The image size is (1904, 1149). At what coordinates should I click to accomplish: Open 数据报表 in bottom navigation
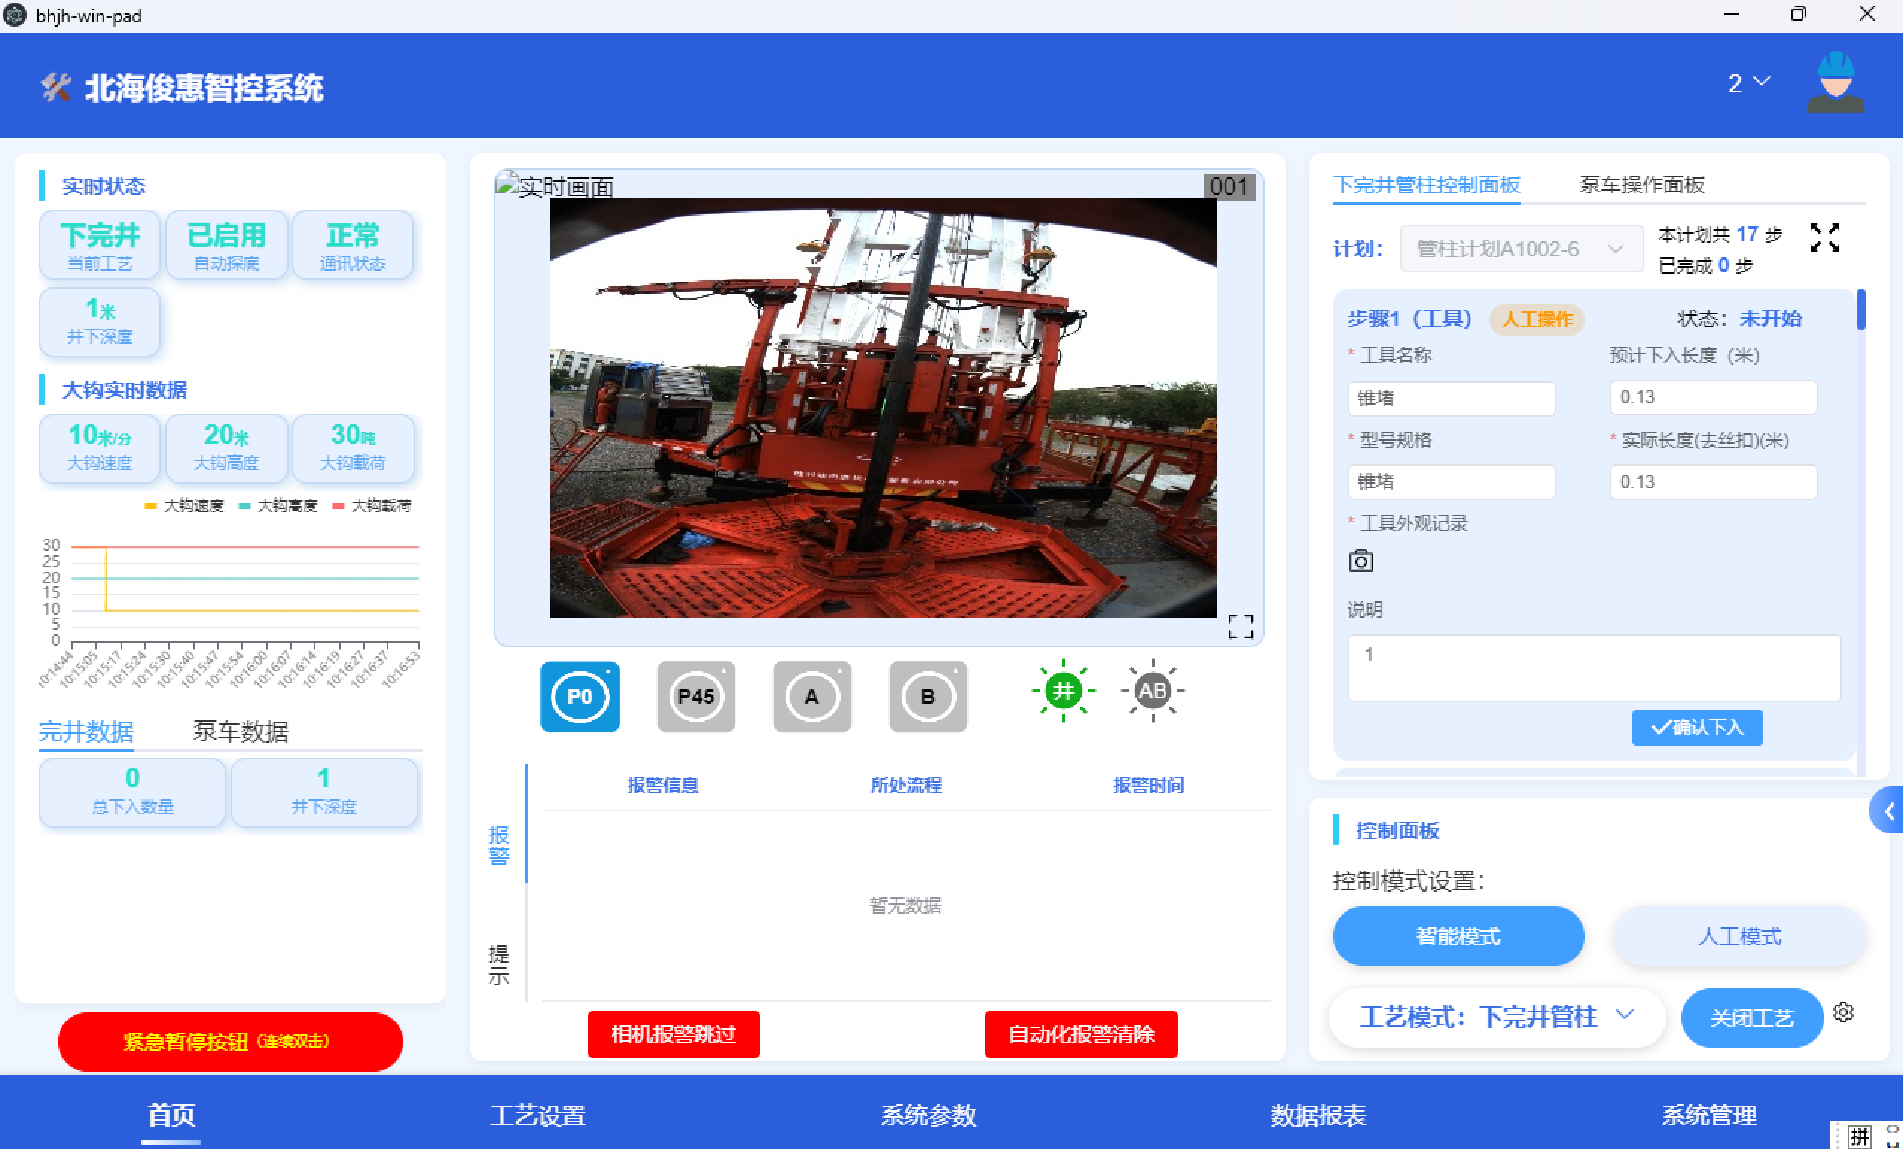tap(1318, 1115)
